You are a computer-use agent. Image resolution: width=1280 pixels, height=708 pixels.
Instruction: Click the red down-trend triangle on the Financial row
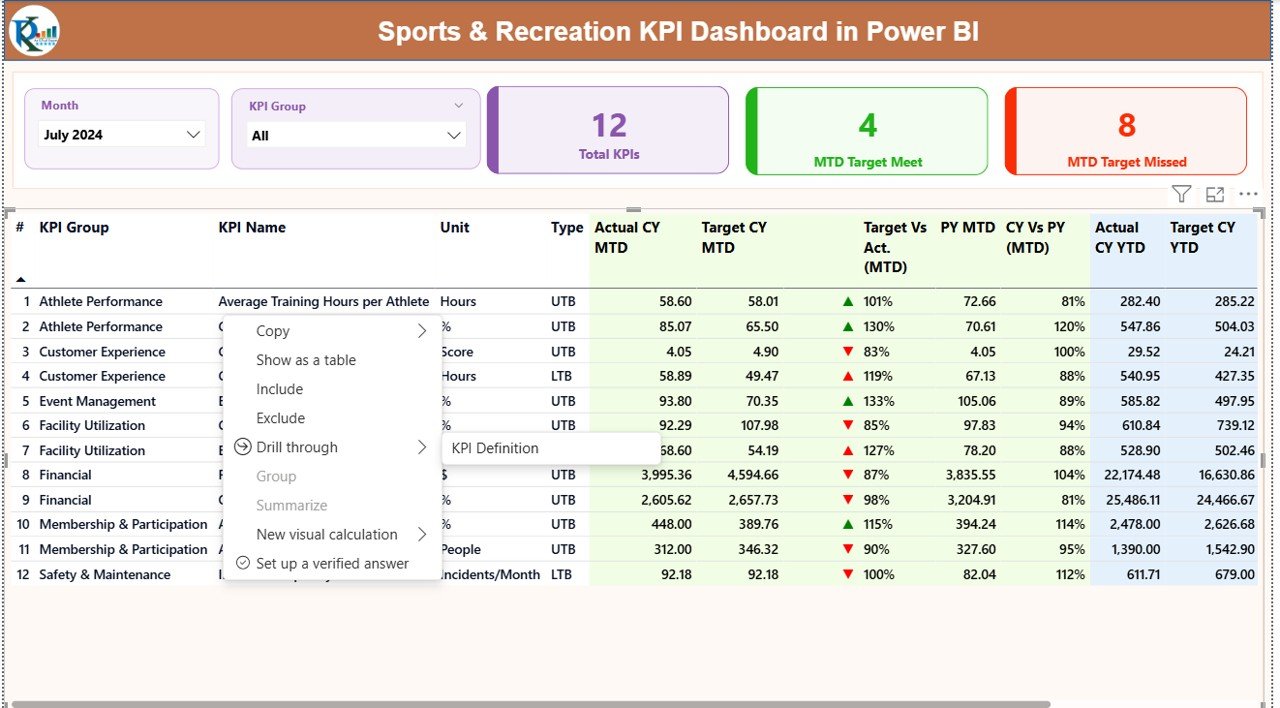point(848,475)
